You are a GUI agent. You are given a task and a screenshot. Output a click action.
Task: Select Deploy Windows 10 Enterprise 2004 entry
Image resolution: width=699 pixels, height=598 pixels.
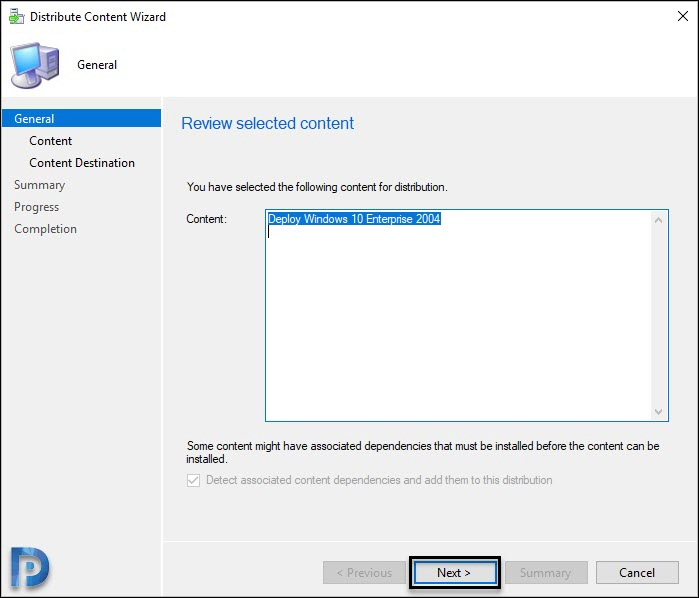[x=354, y=219]
